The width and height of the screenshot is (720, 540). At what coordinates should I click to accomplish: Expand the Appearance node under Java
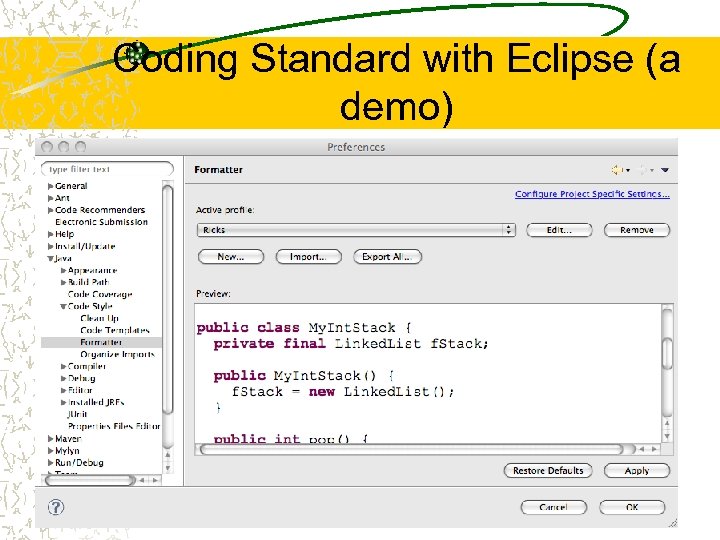tap(63, 270)
